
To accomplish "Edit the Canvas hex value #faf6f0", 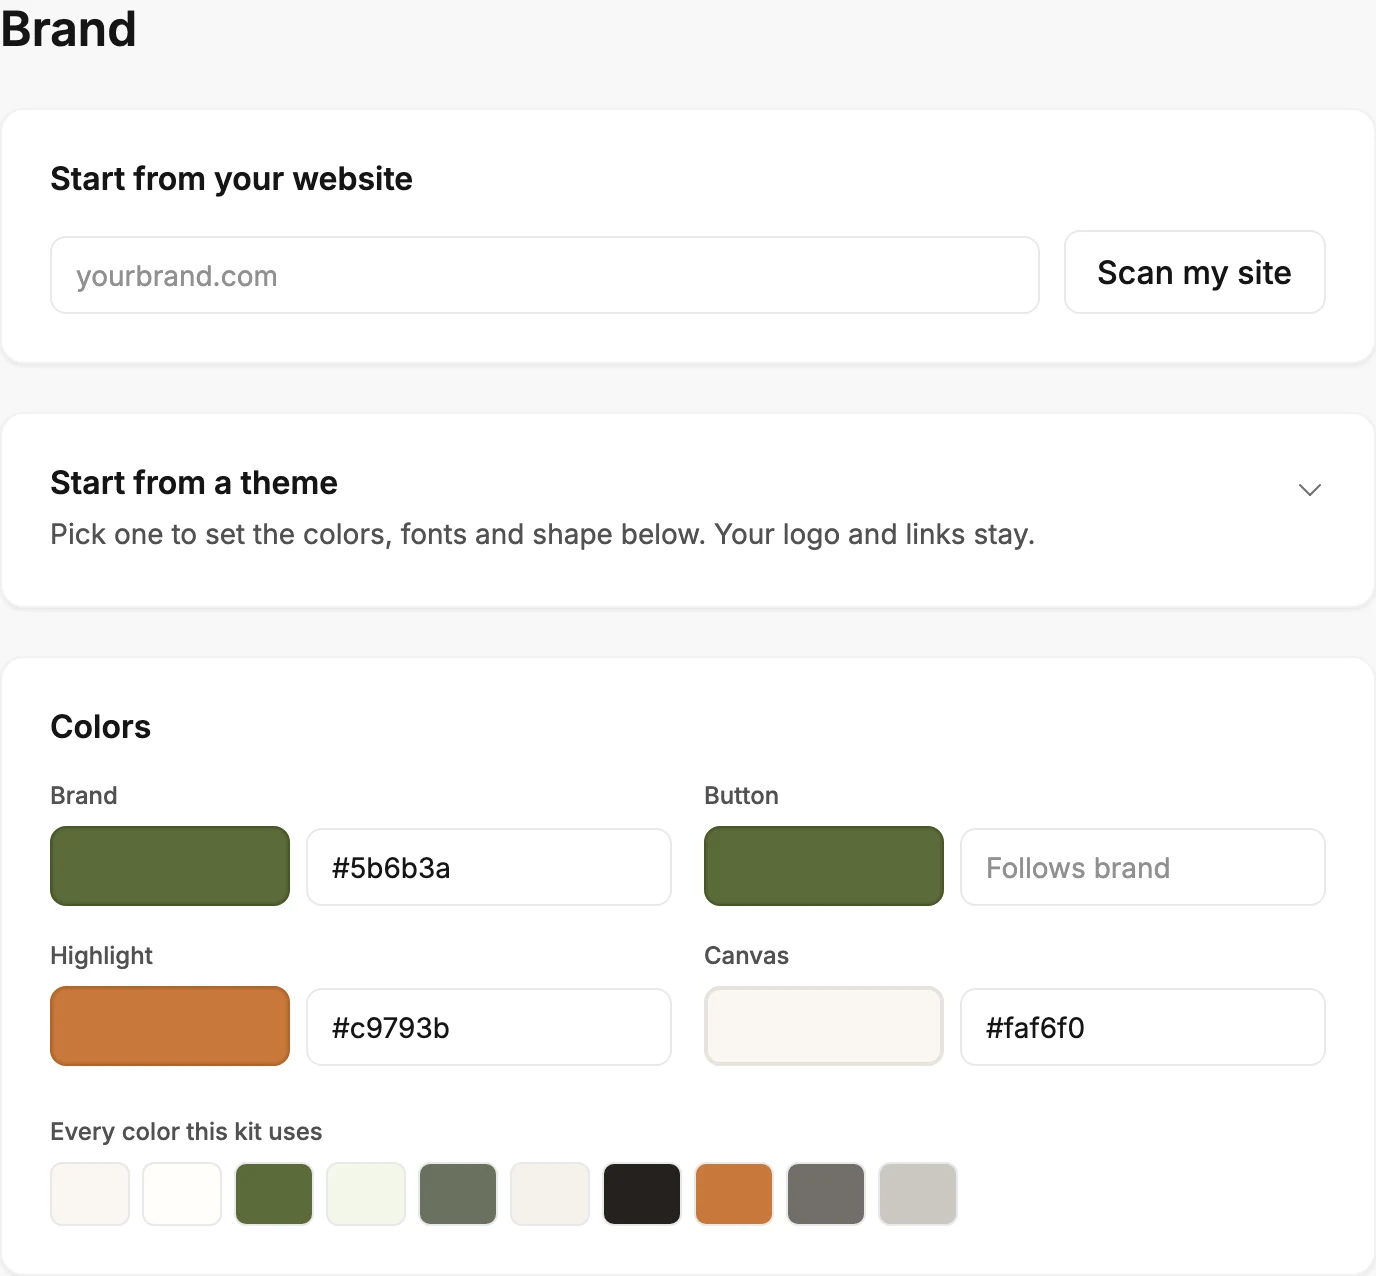I will click(1143, 1027).
